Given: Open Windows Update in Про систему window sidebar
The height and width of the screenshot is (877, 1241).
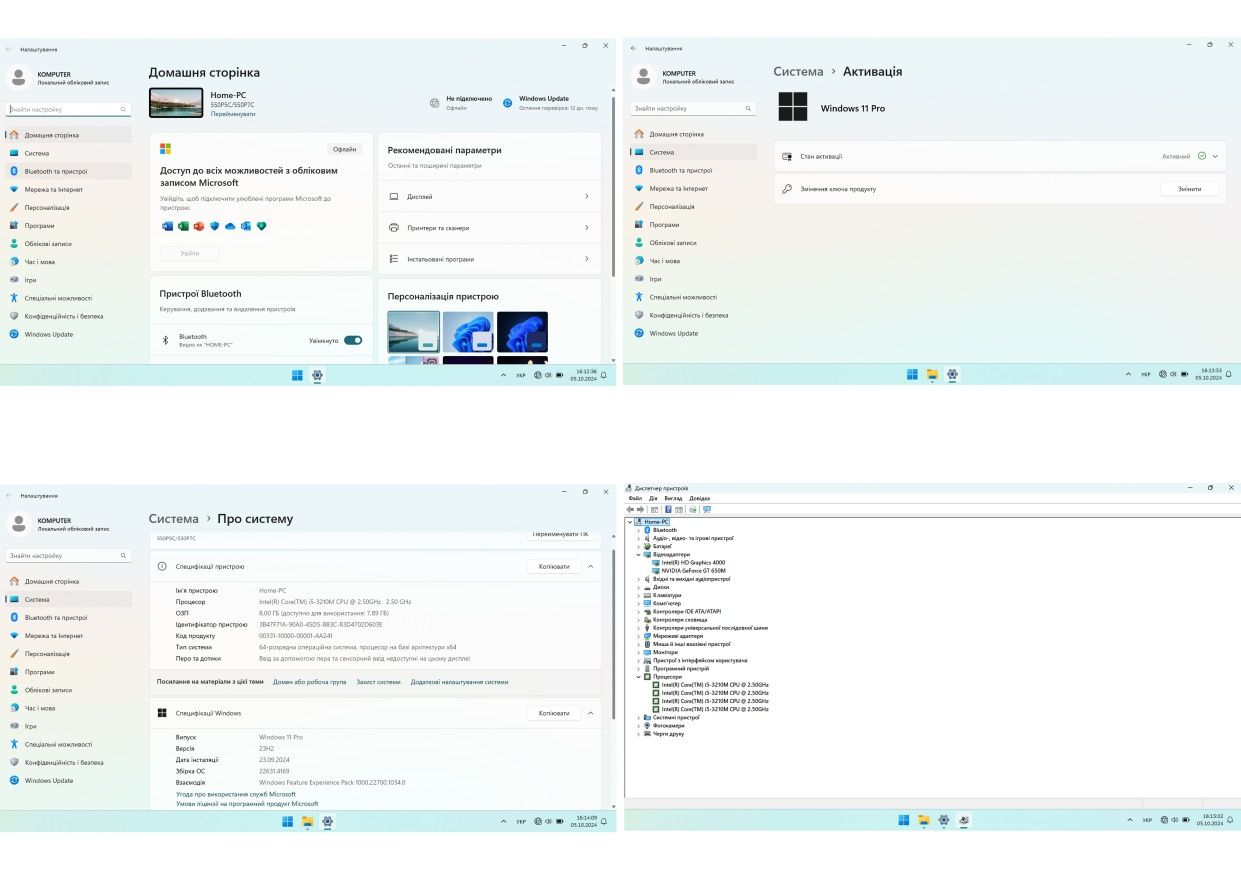Looking at the screenshot, I should (x=68, y=780).
